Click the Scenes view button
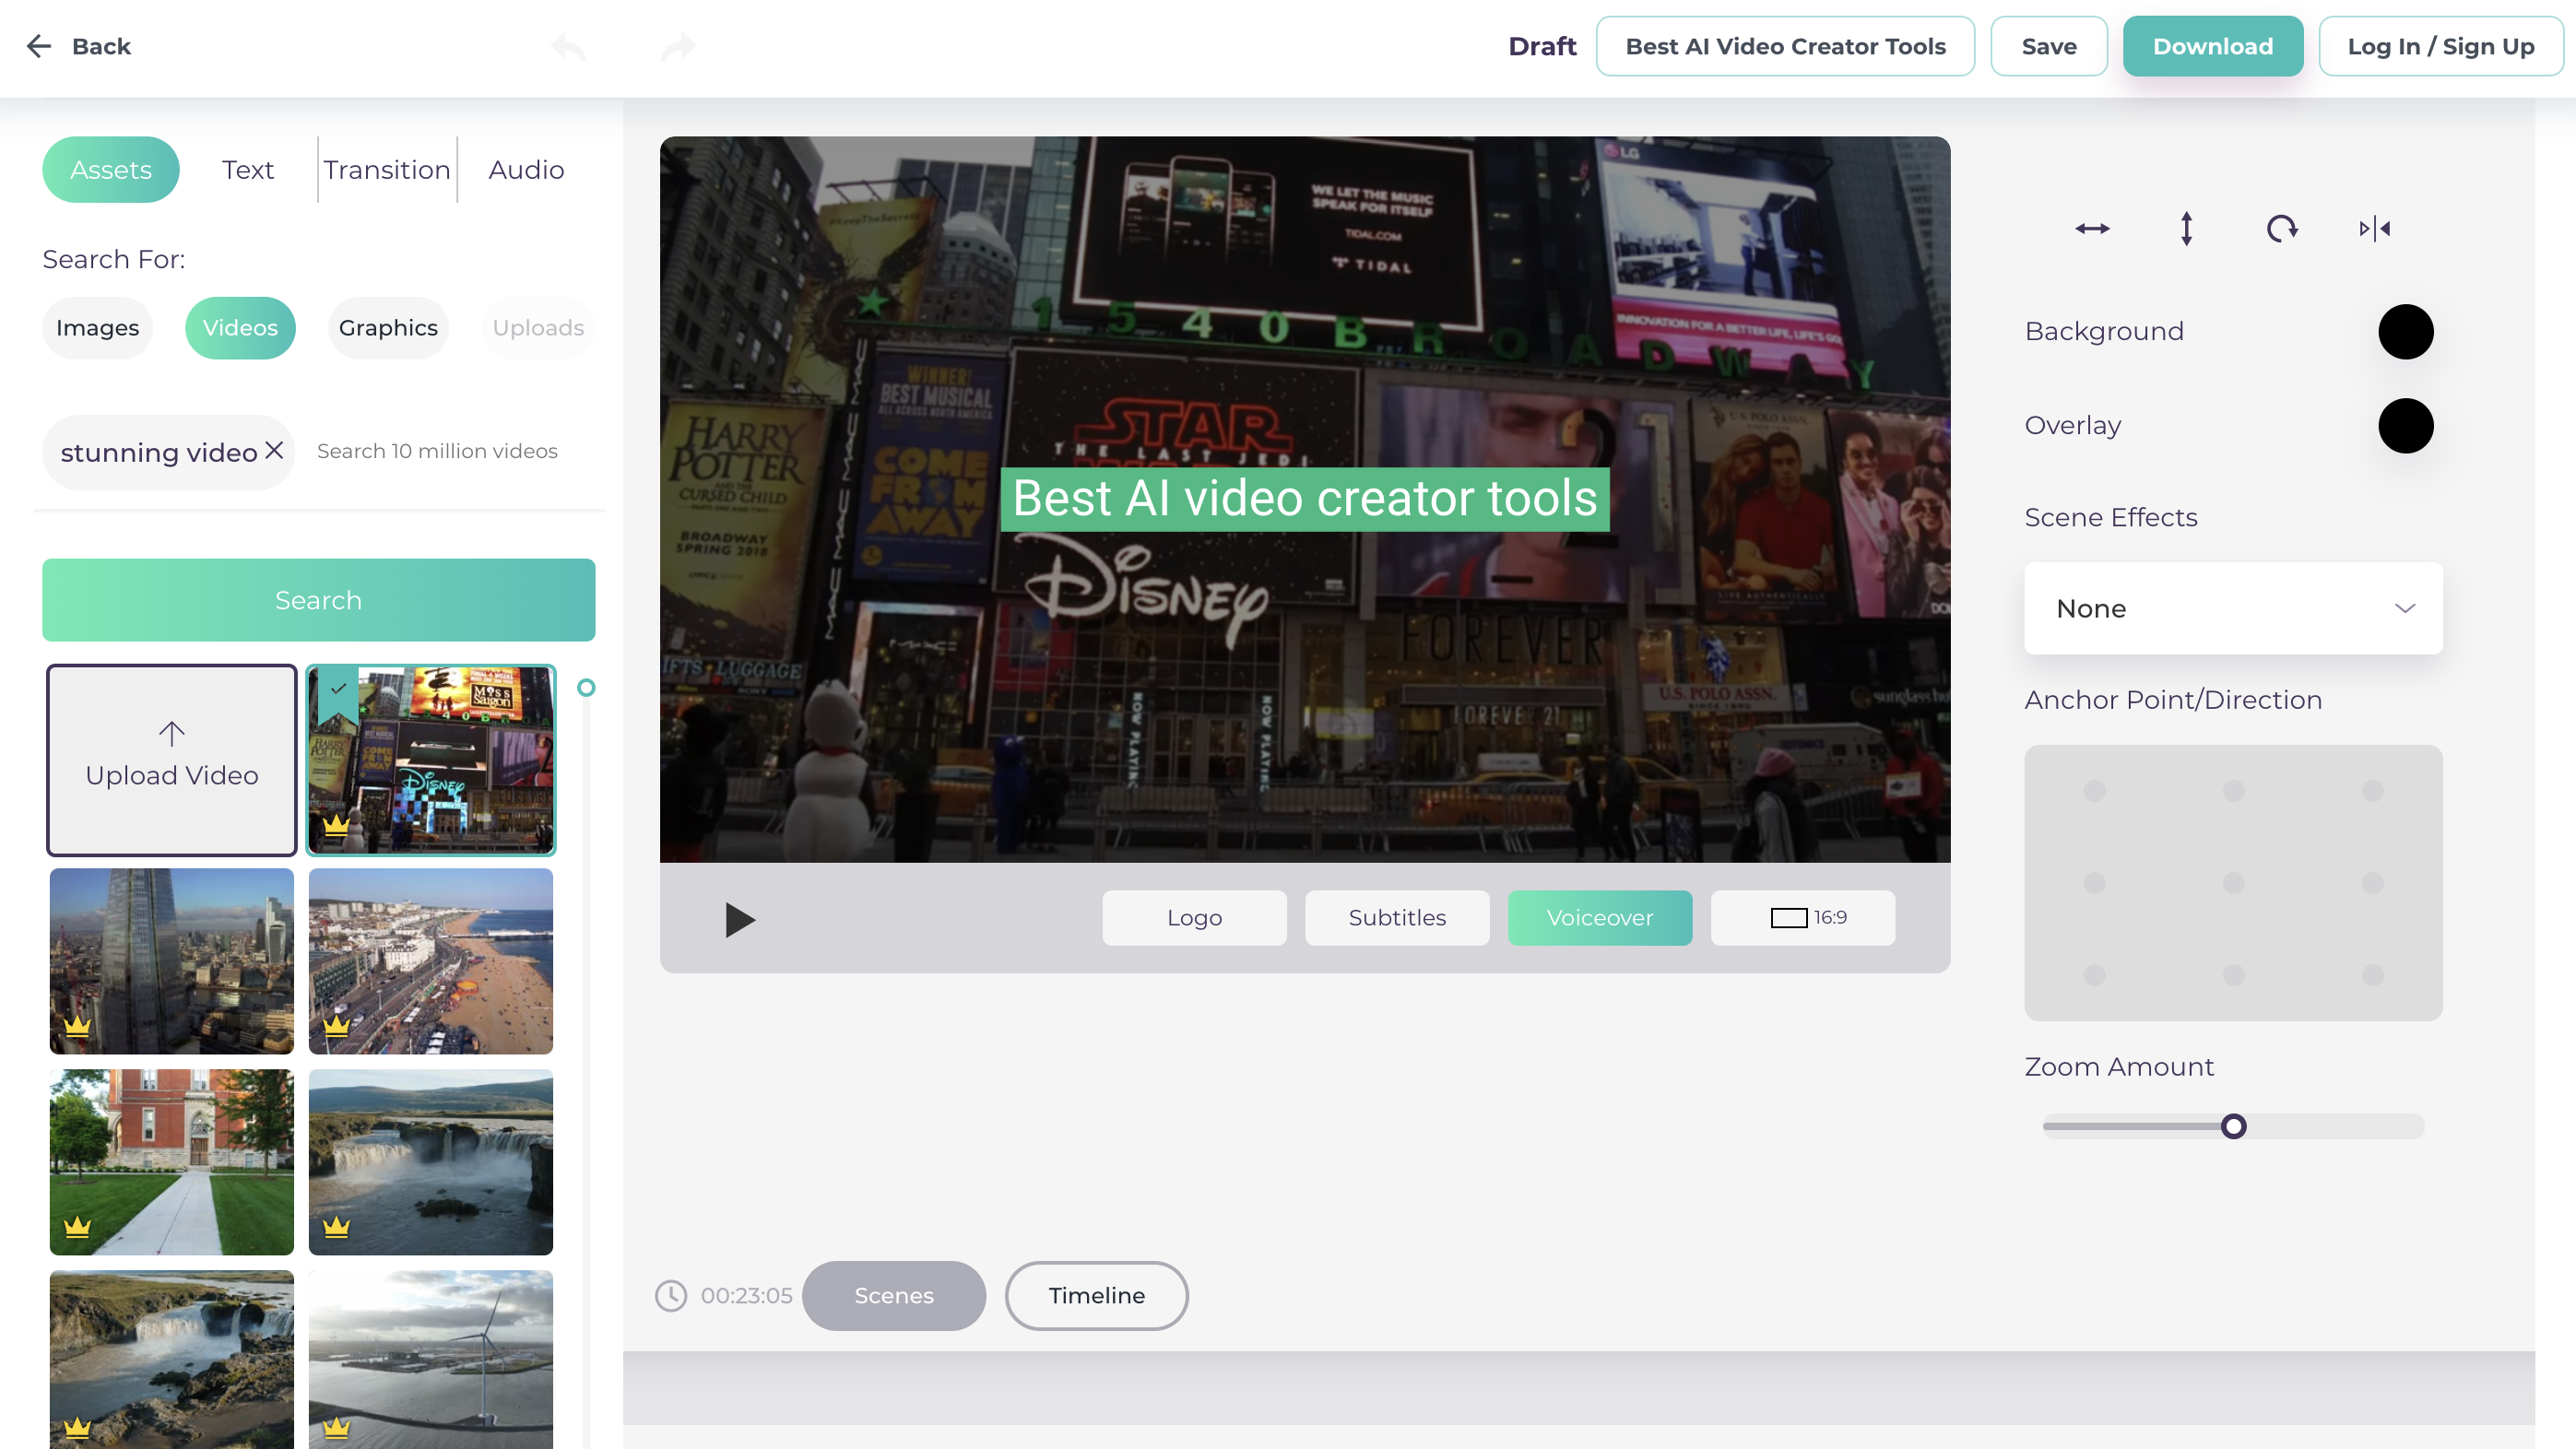Image resolution: width=2576 pixels, height=1449 pixels. 892,1295
